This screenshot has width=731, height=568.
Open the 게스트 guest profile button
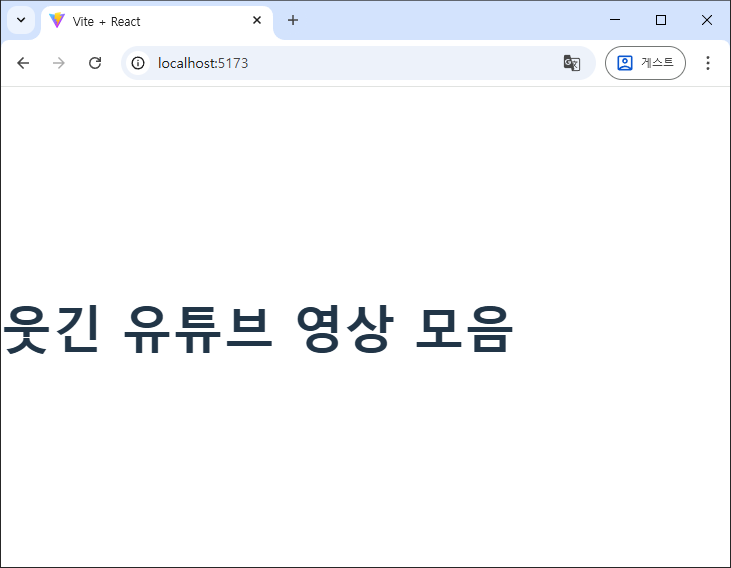coord(645,63)
